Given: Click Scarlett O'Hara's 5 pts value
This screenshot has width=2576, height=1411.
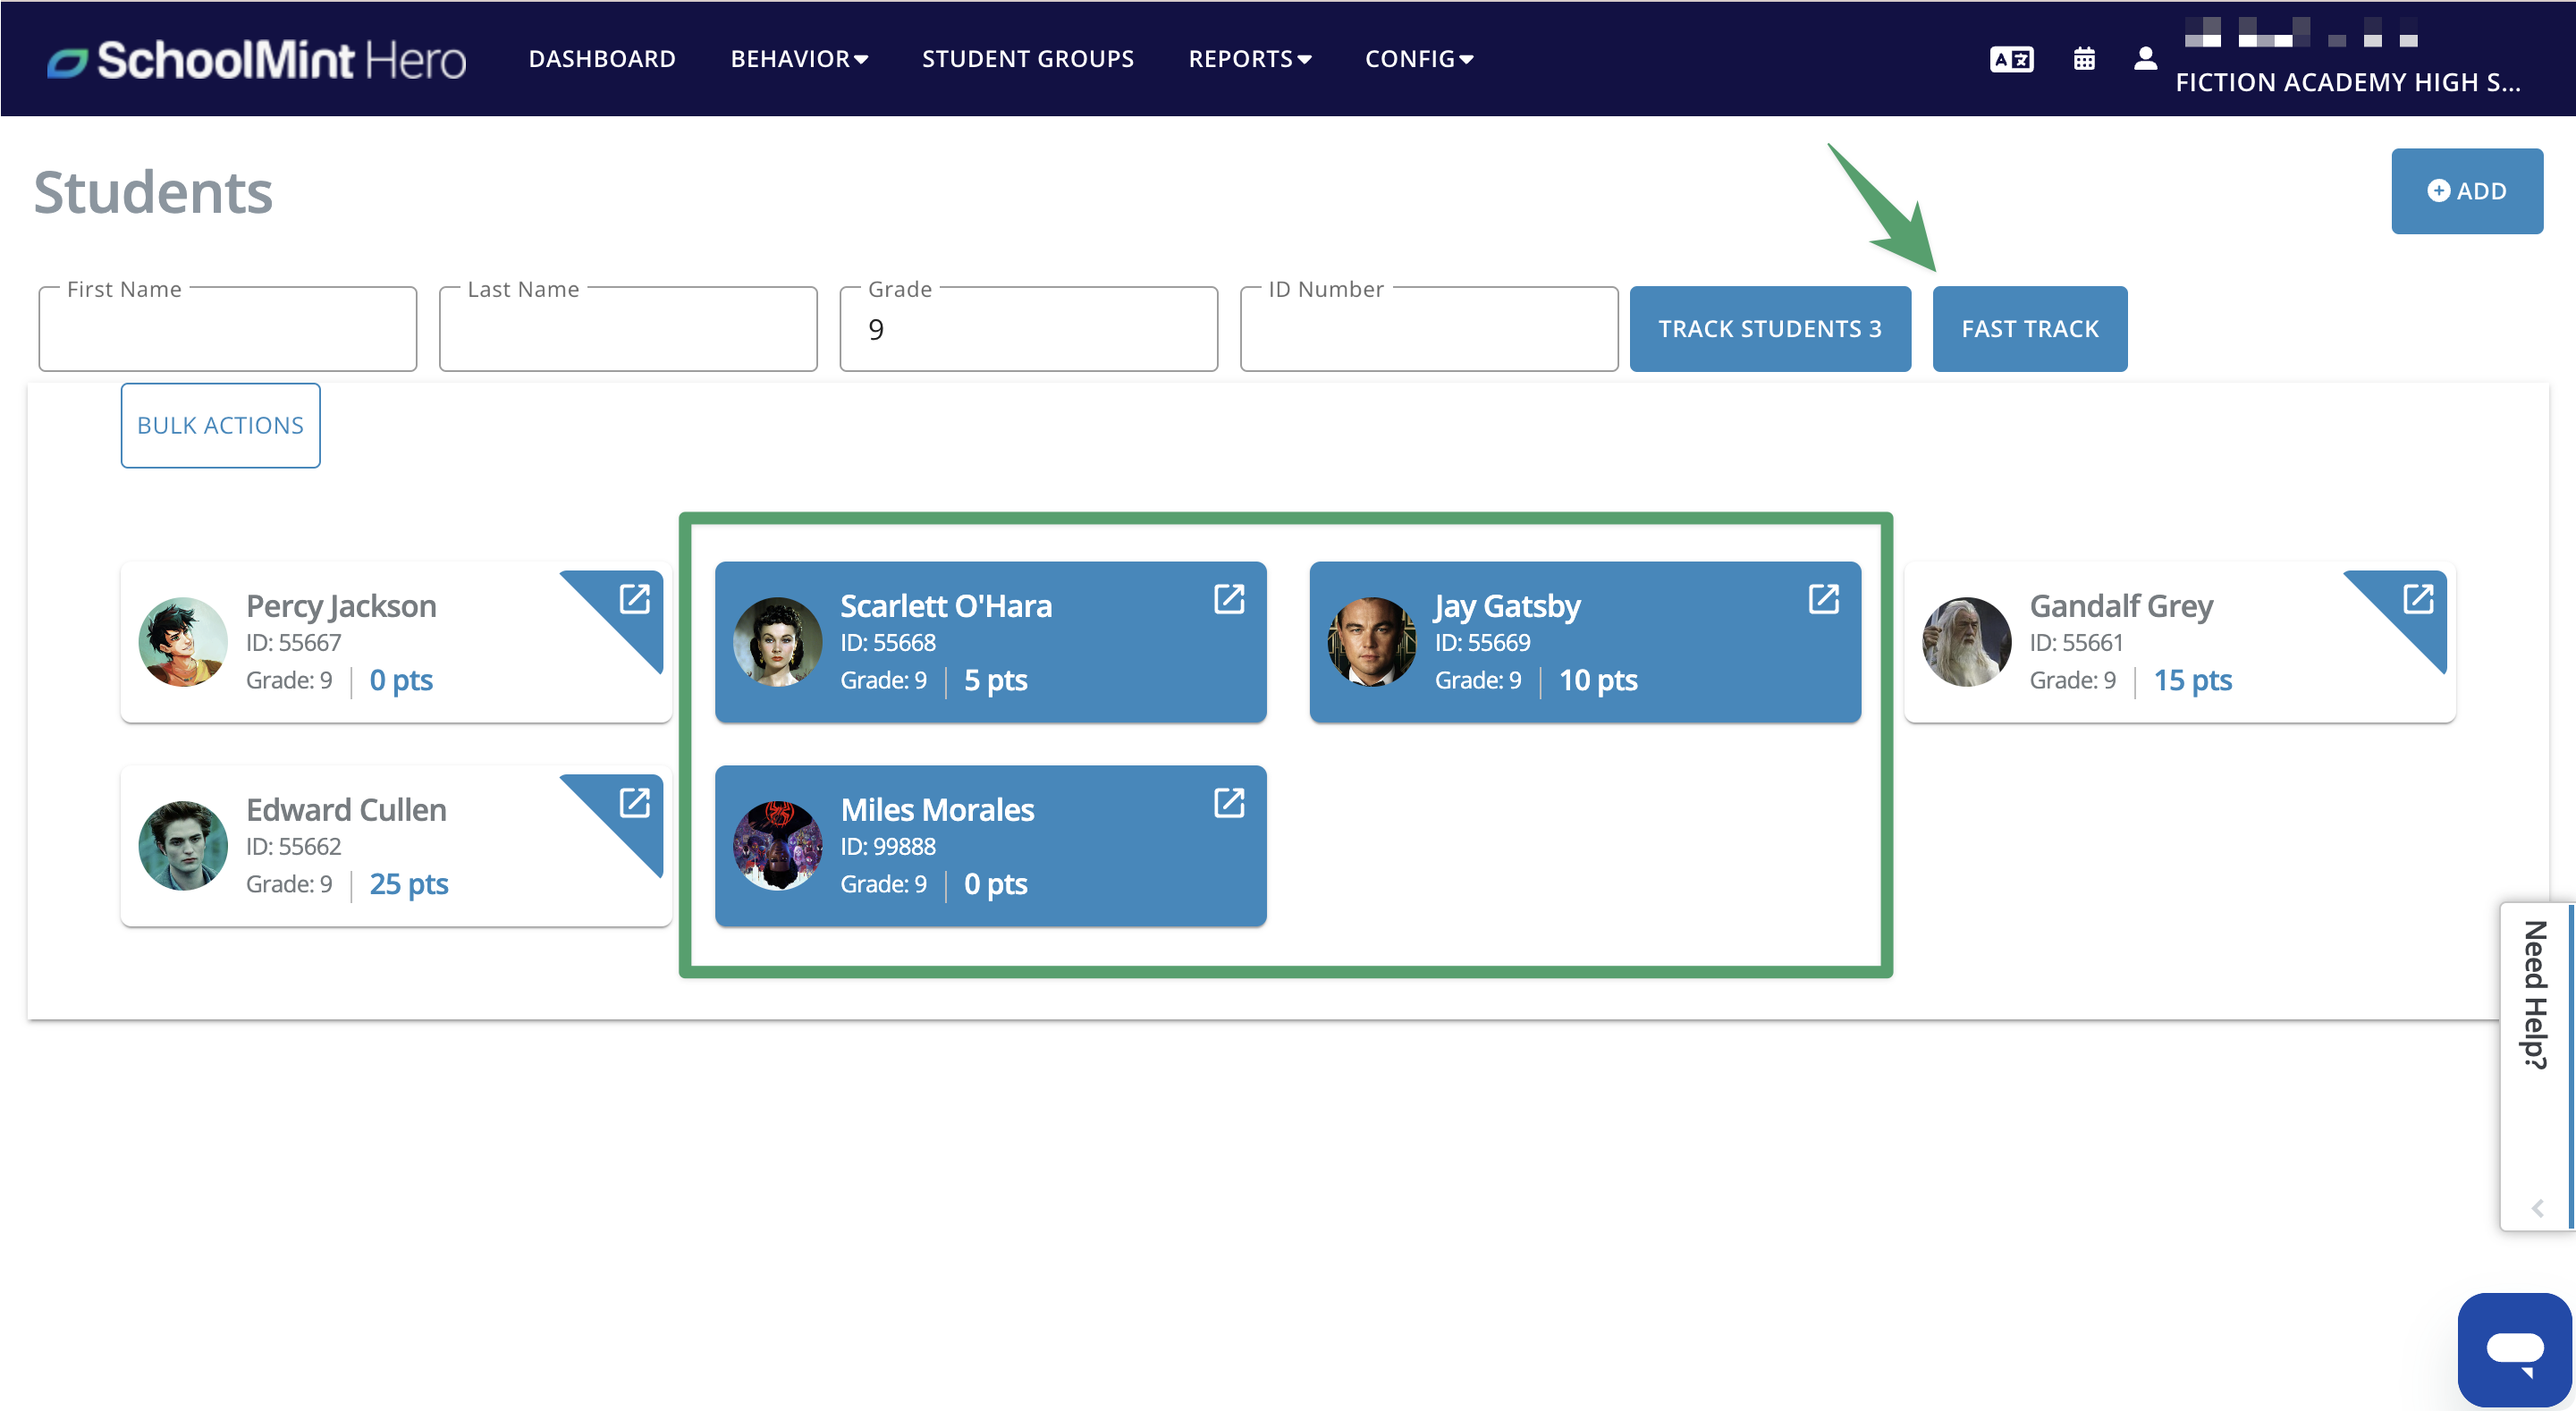Looking at the screenshot, I should (995, 680).
